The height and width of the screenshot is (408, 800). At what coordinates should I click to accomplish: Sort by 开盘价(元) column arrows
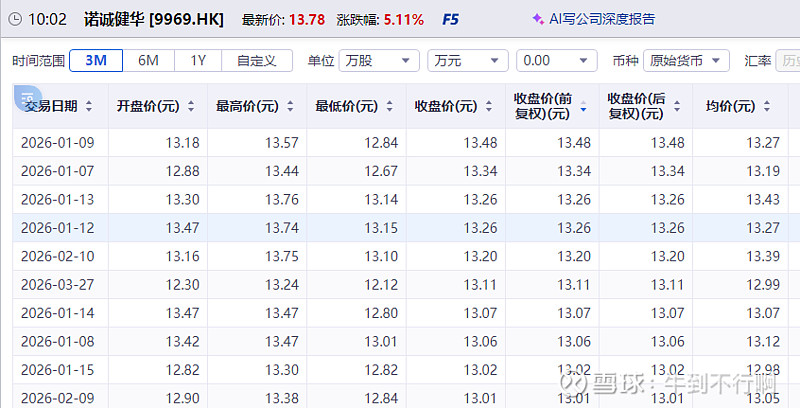(x=191, y=106)
